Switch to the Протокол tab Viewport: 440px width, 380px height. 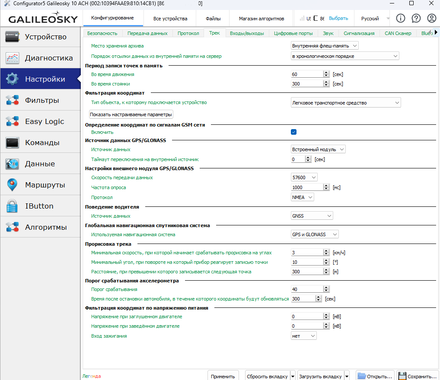pos(188,33)
